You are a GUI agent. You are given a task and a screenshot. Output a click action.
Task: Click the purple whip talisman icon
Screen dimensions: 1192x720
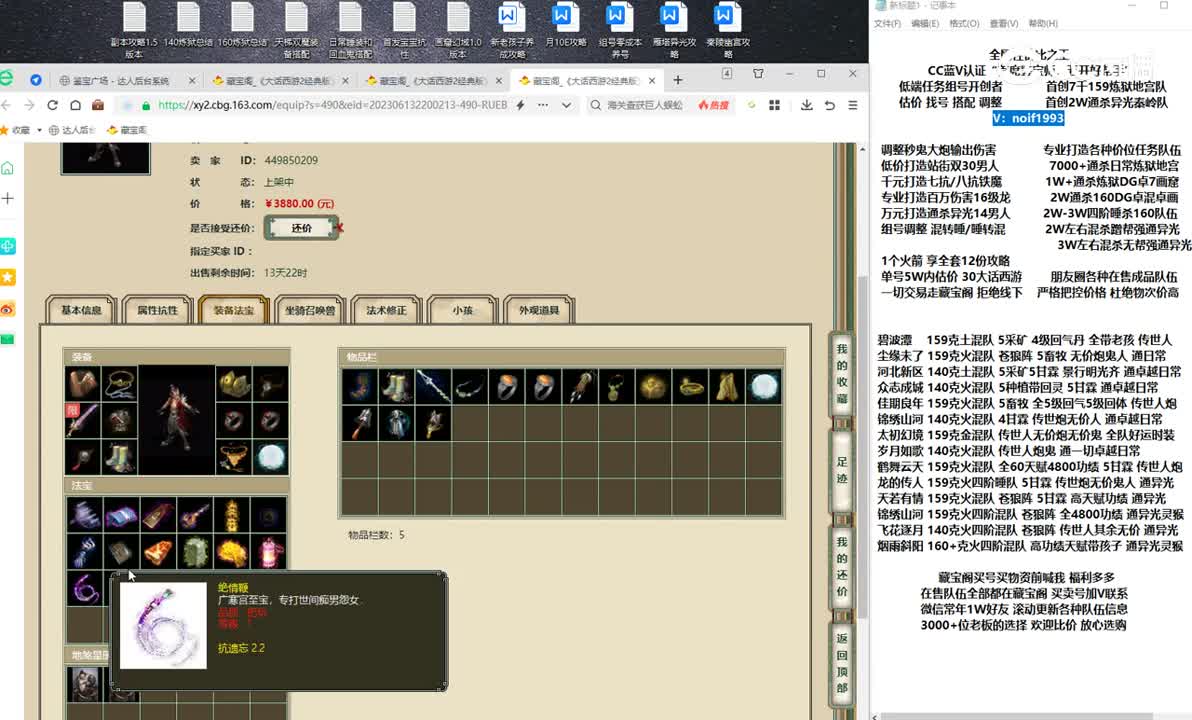tap(84, 588)
